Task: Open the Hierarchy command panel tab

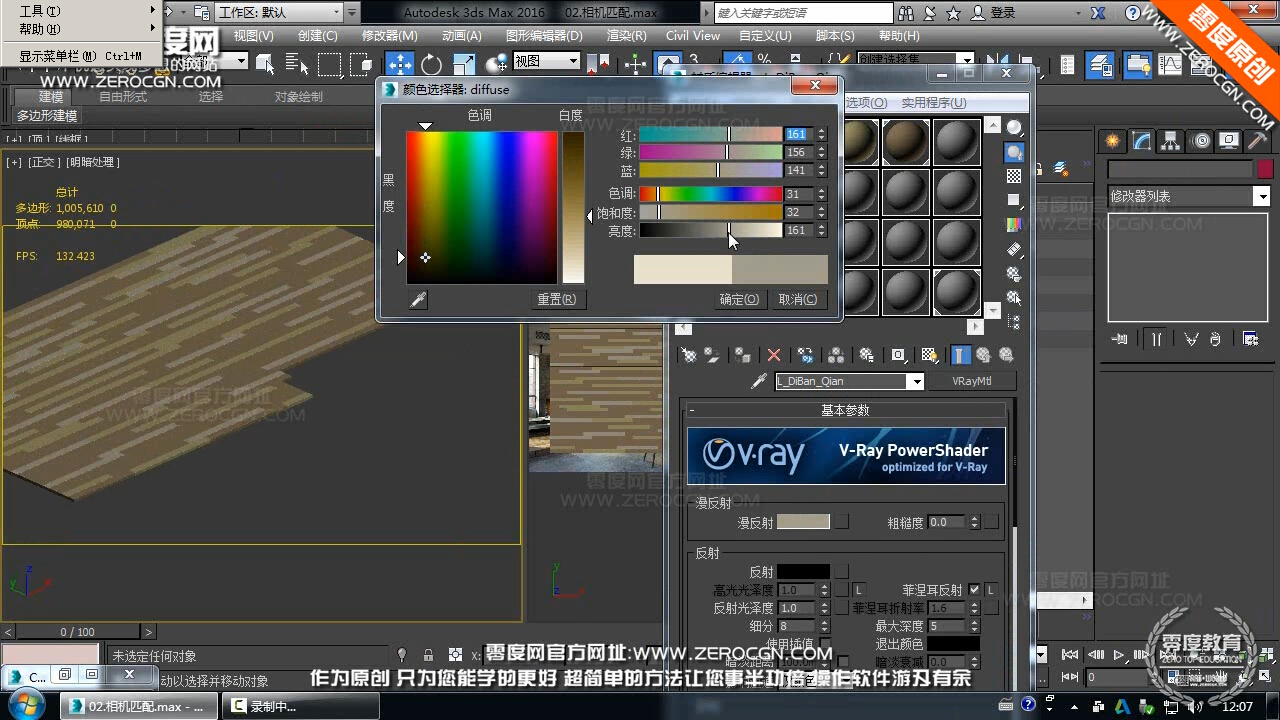Action: [1171, 141]
